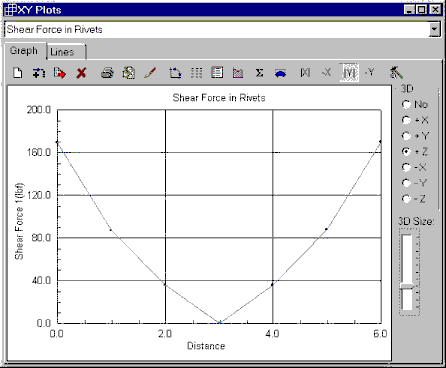Click the -Y negate toolbar button
Viewport: 446px width, 368px height.
369,72
